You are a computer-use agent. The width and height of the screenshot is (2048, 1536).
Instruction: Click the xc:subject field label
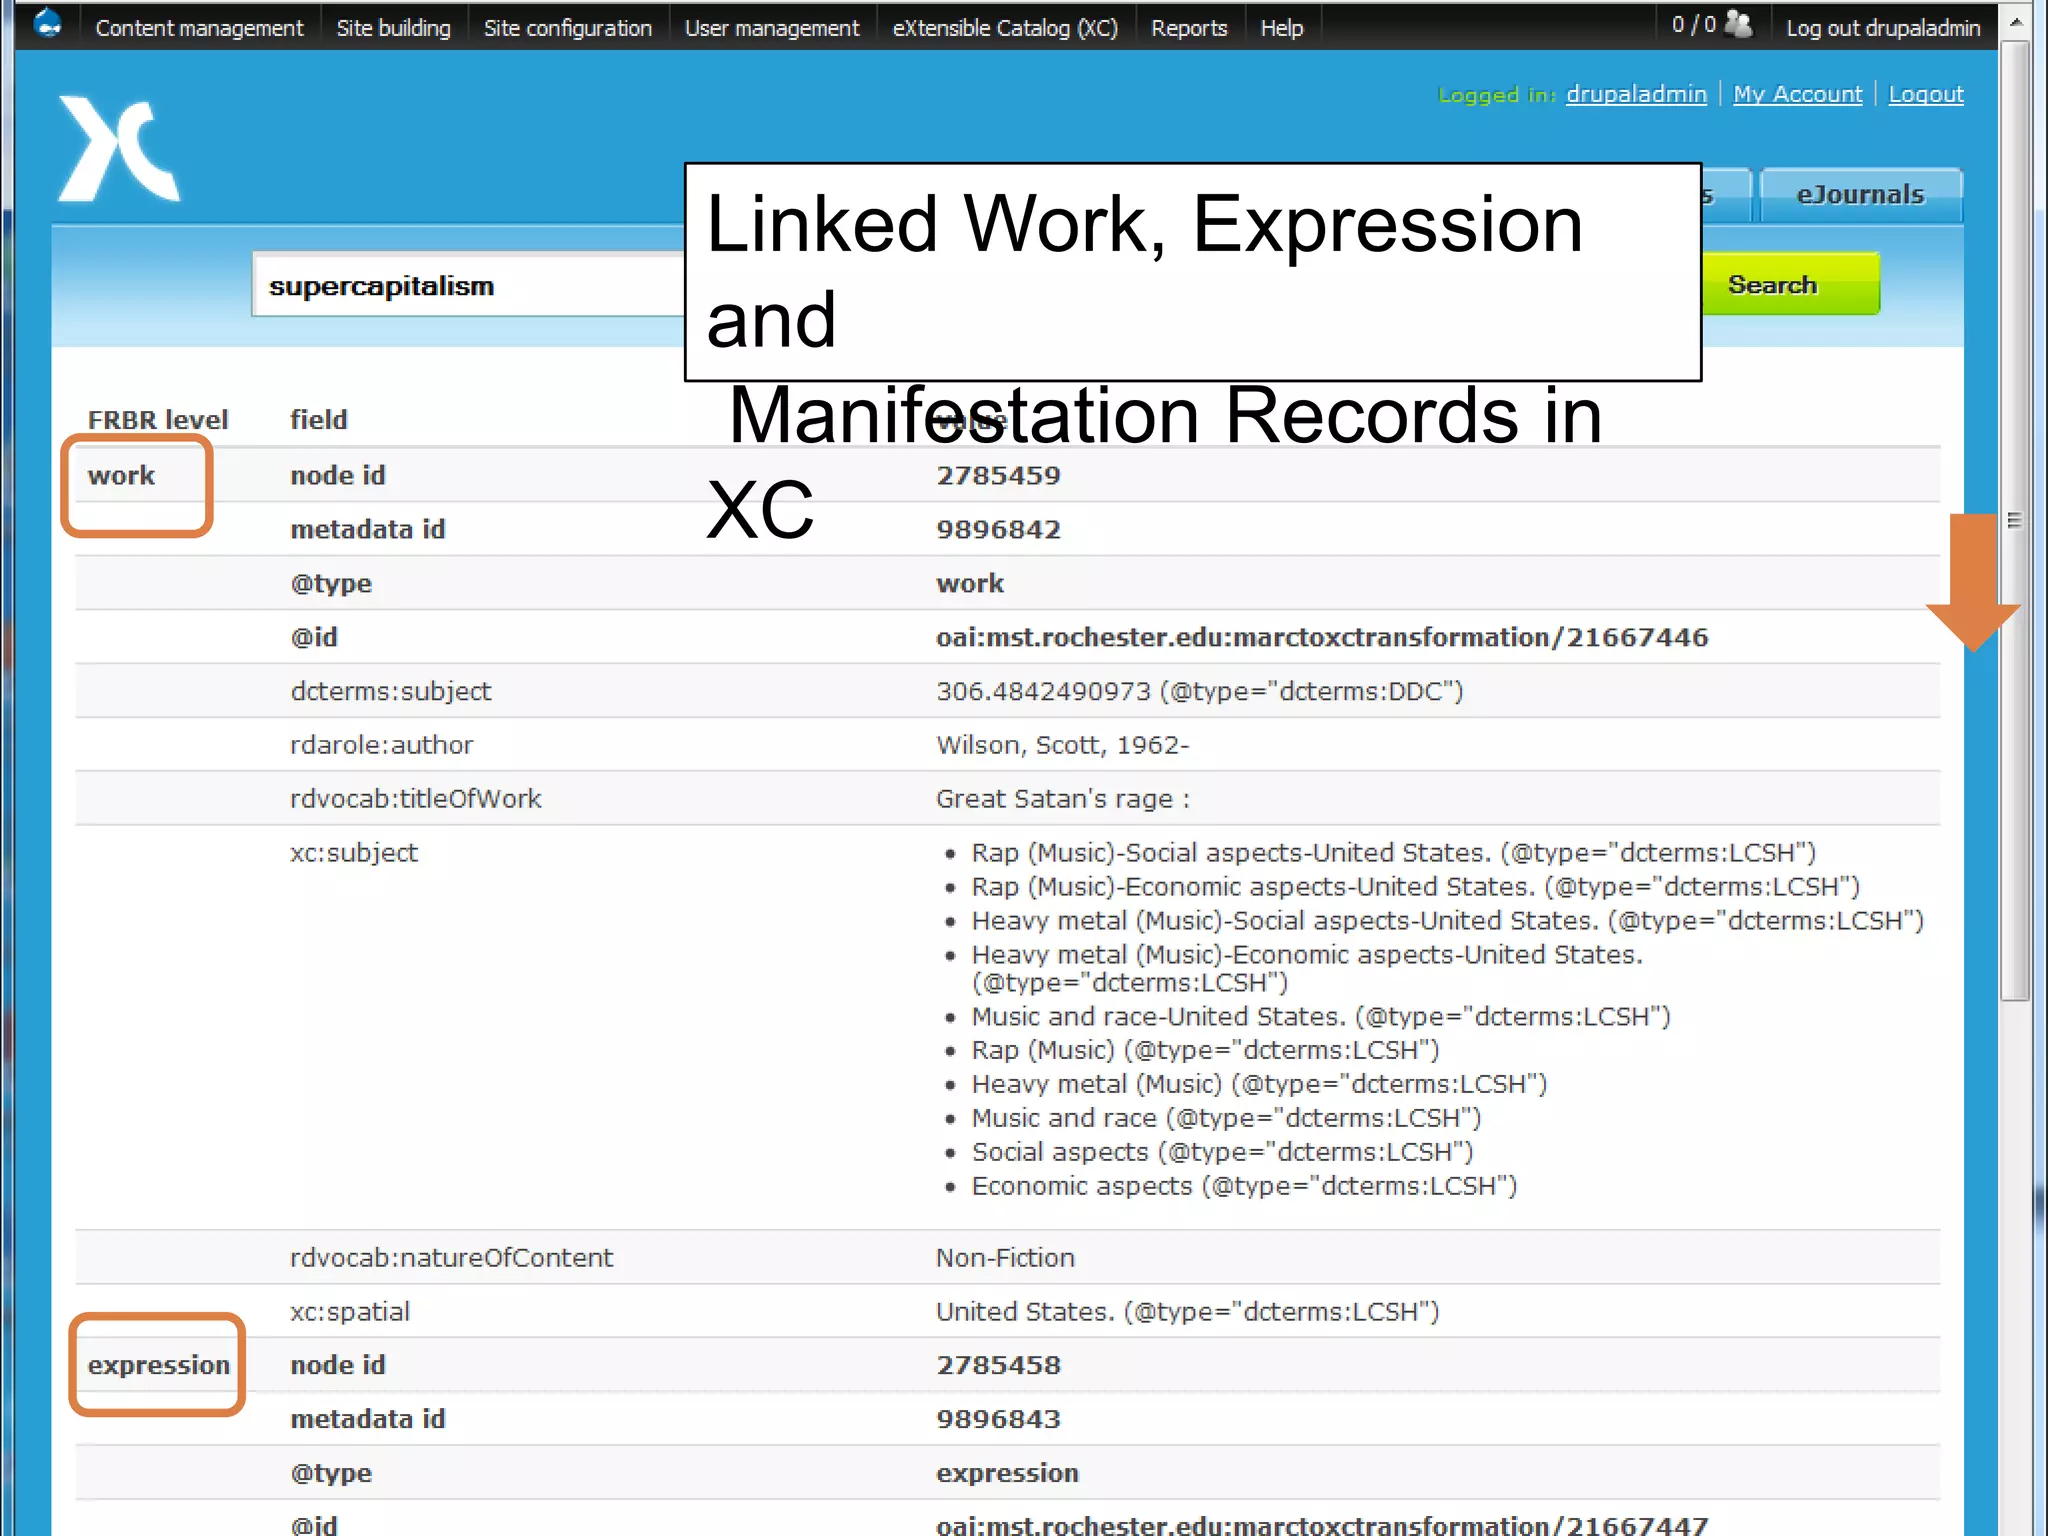tap(353, 853)
